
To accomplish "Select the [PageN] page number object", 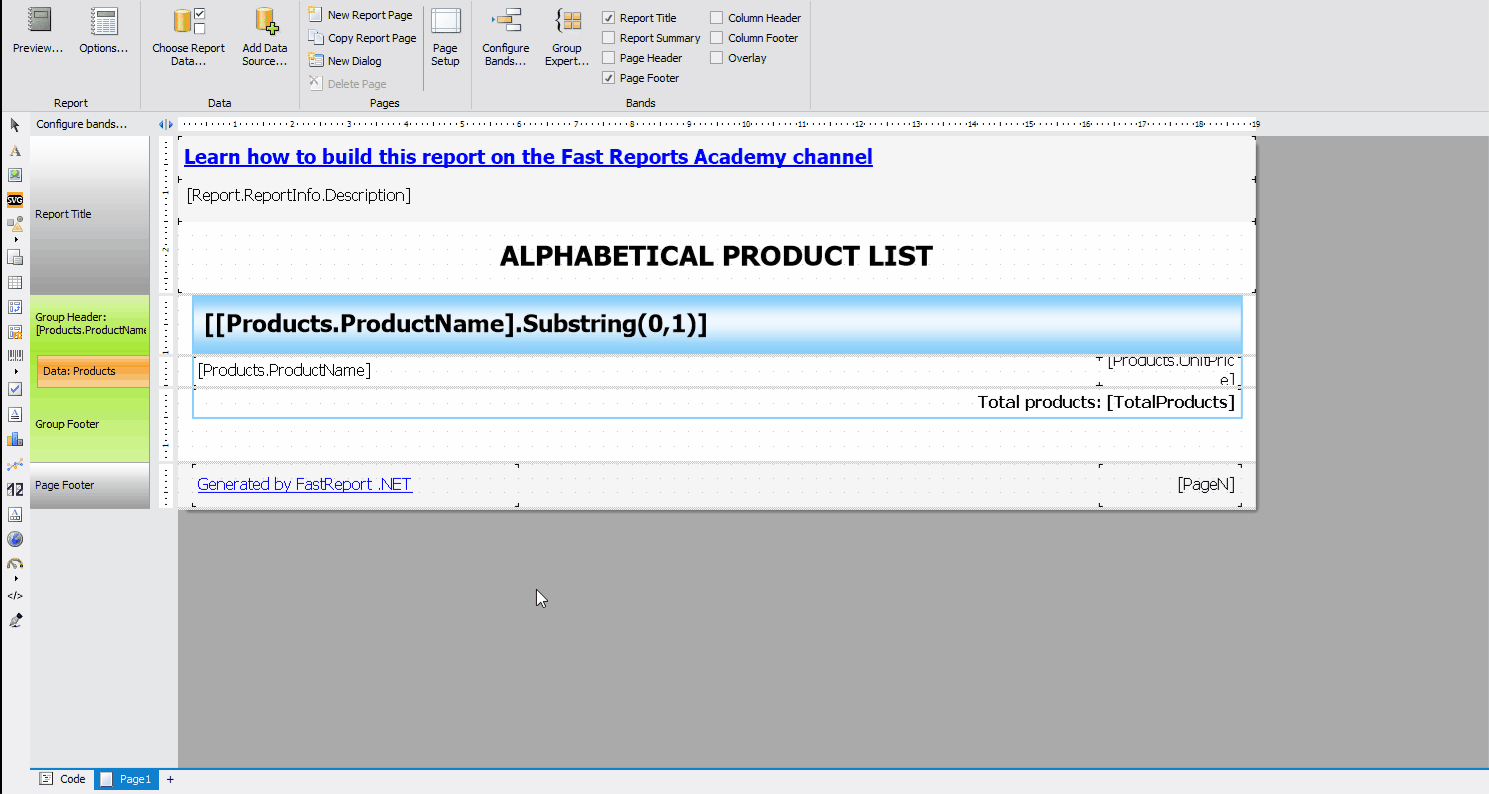I will (1206, 484).
